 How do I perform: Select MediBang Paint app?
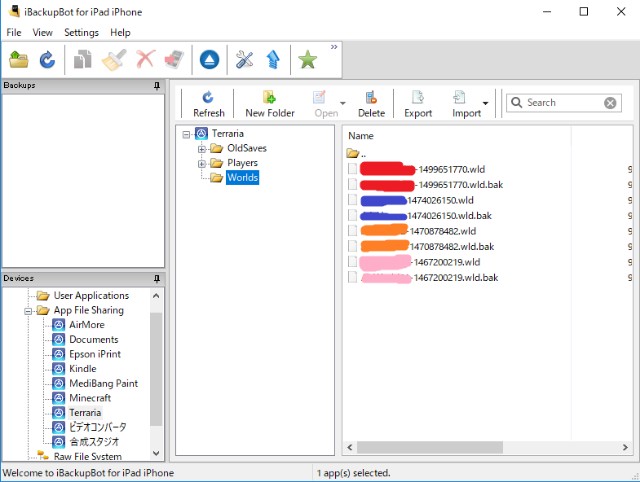[103, 384]
